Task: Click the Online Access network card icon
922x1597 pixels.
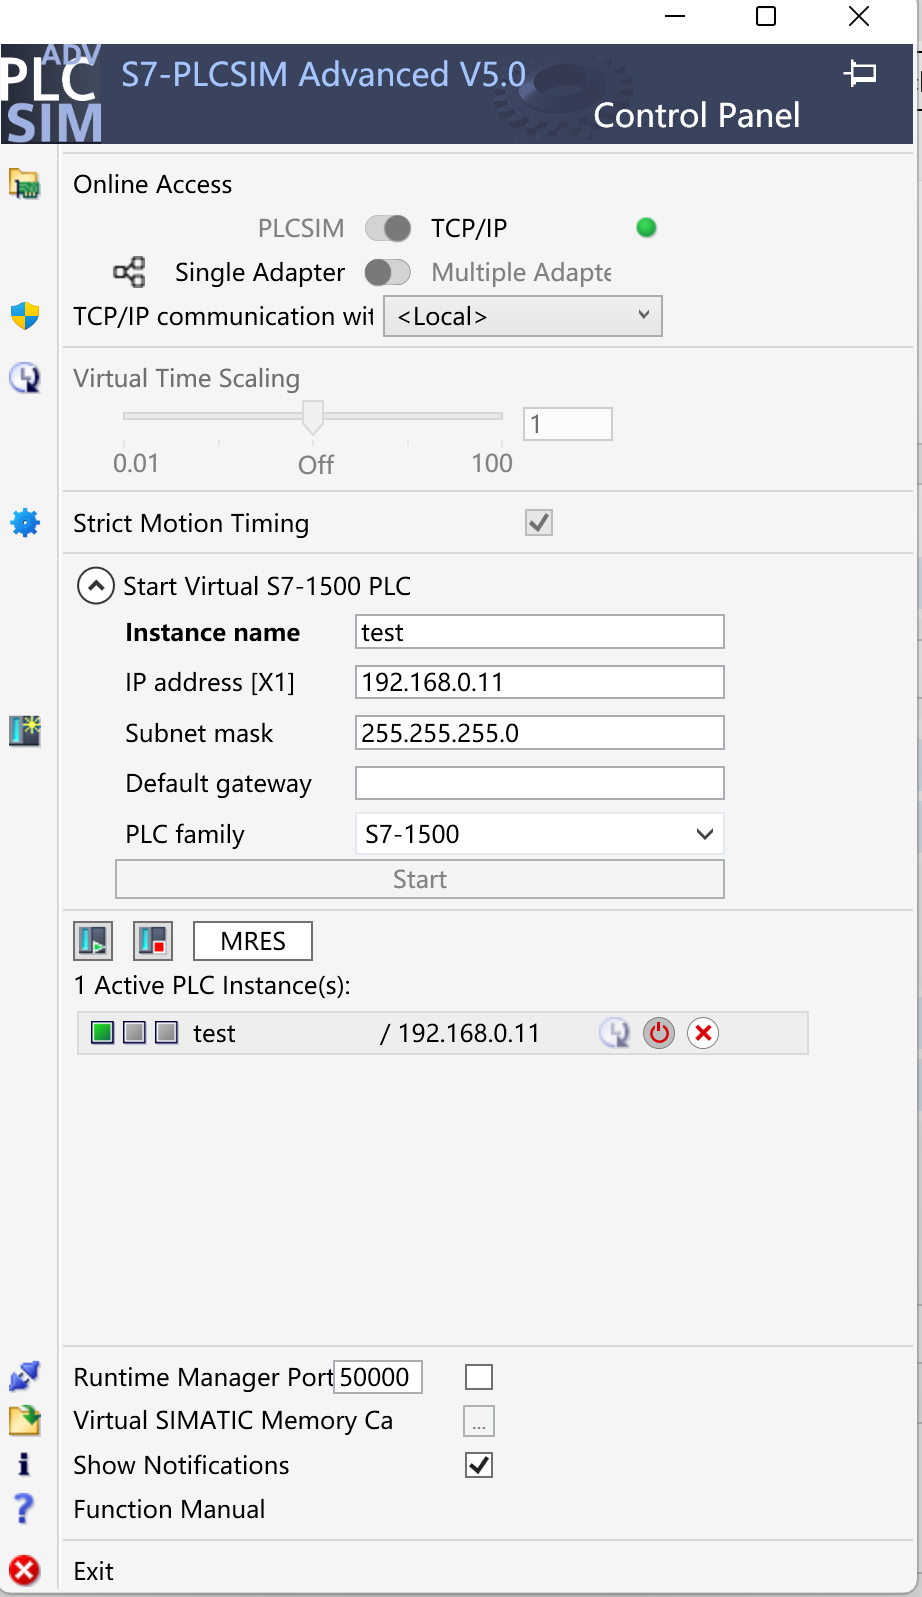Action: pyautogui.click(x=24, y=184)
